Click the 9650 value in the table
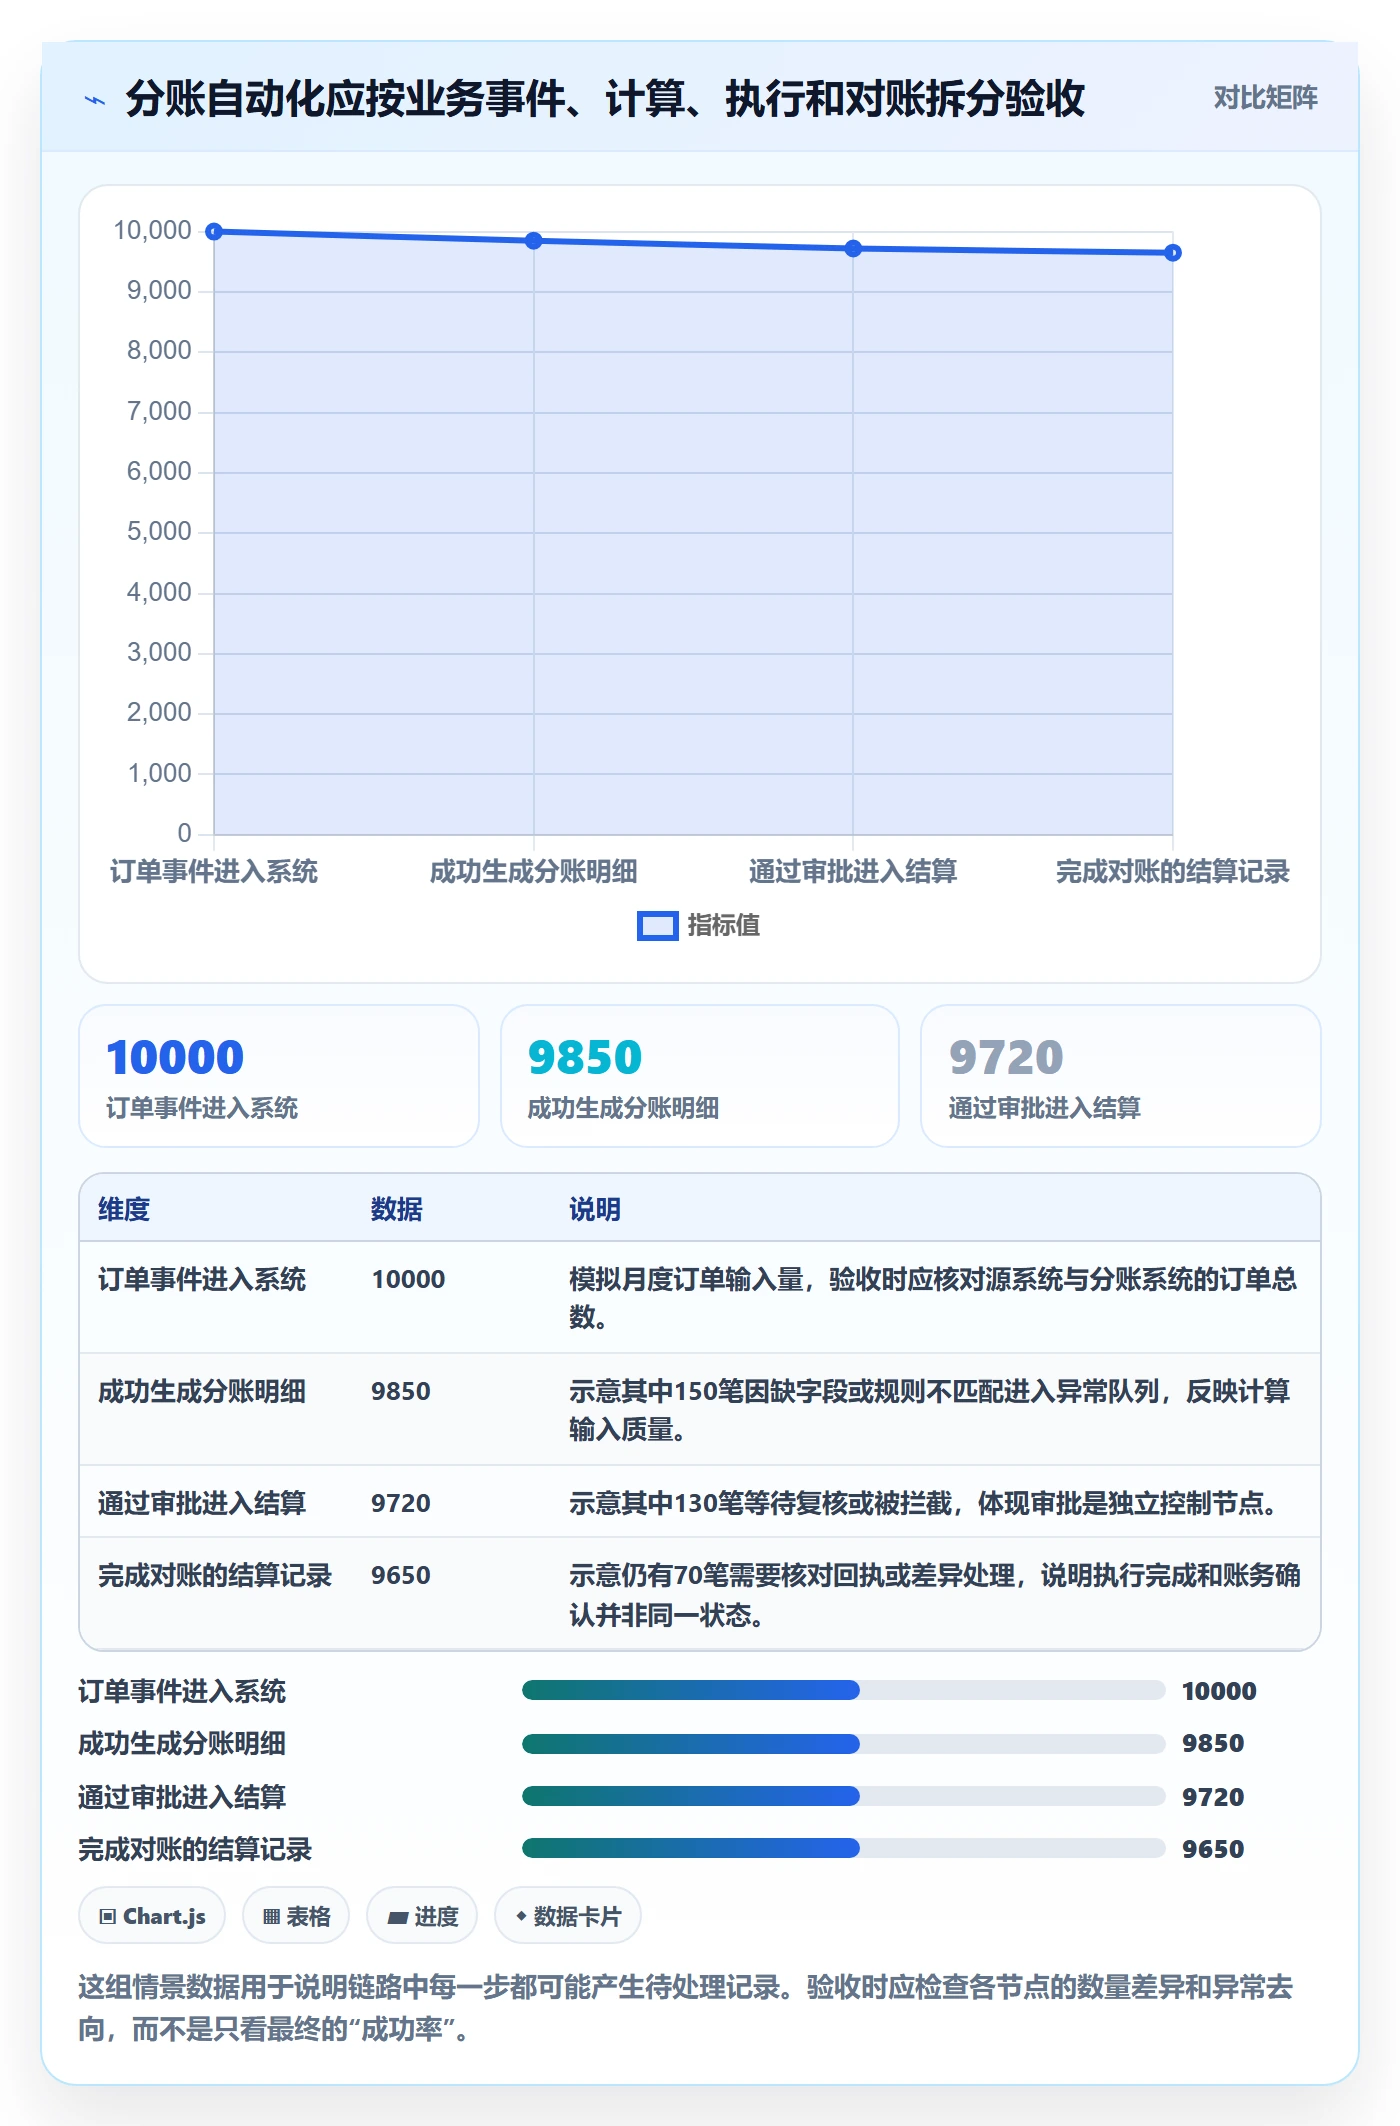This screenshot has width=1400, height=2126. pos(401,1576)
